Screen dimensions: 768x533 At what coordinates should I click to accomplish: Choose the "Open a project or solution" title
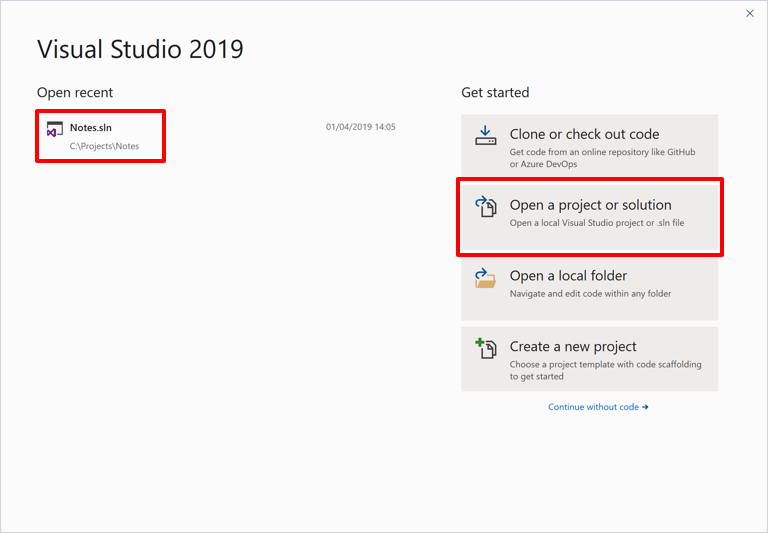[590, 205]
